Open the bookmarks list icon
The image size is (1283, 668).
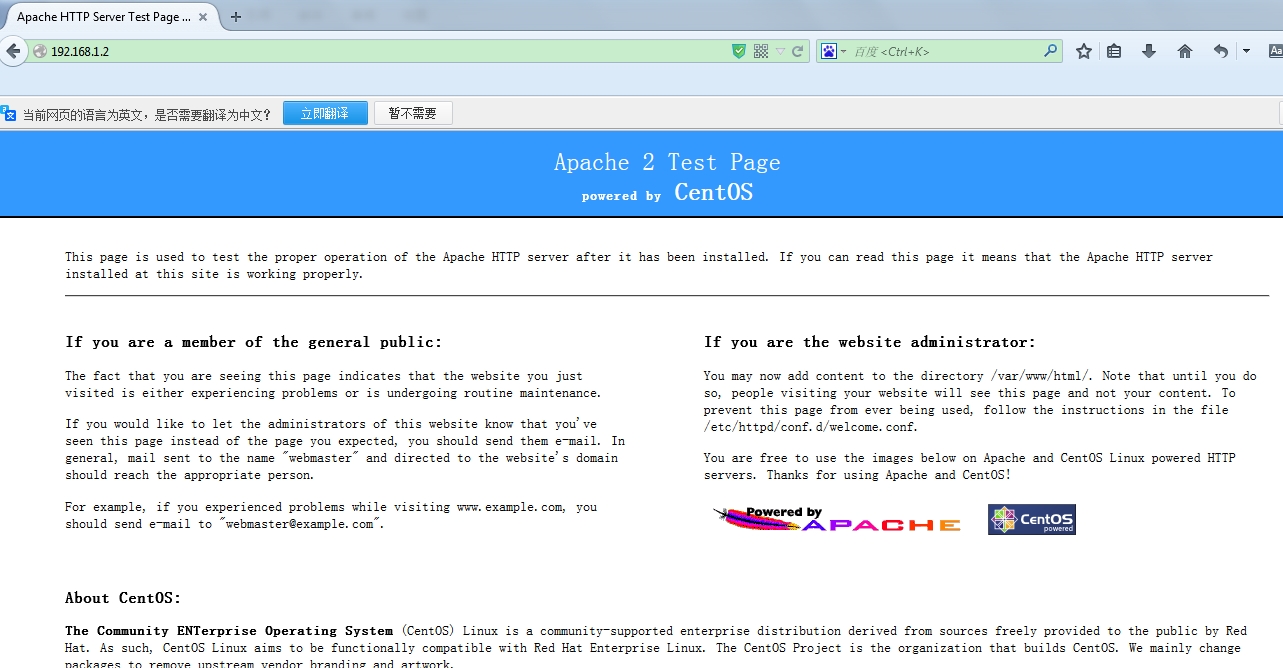[1114, 51]
